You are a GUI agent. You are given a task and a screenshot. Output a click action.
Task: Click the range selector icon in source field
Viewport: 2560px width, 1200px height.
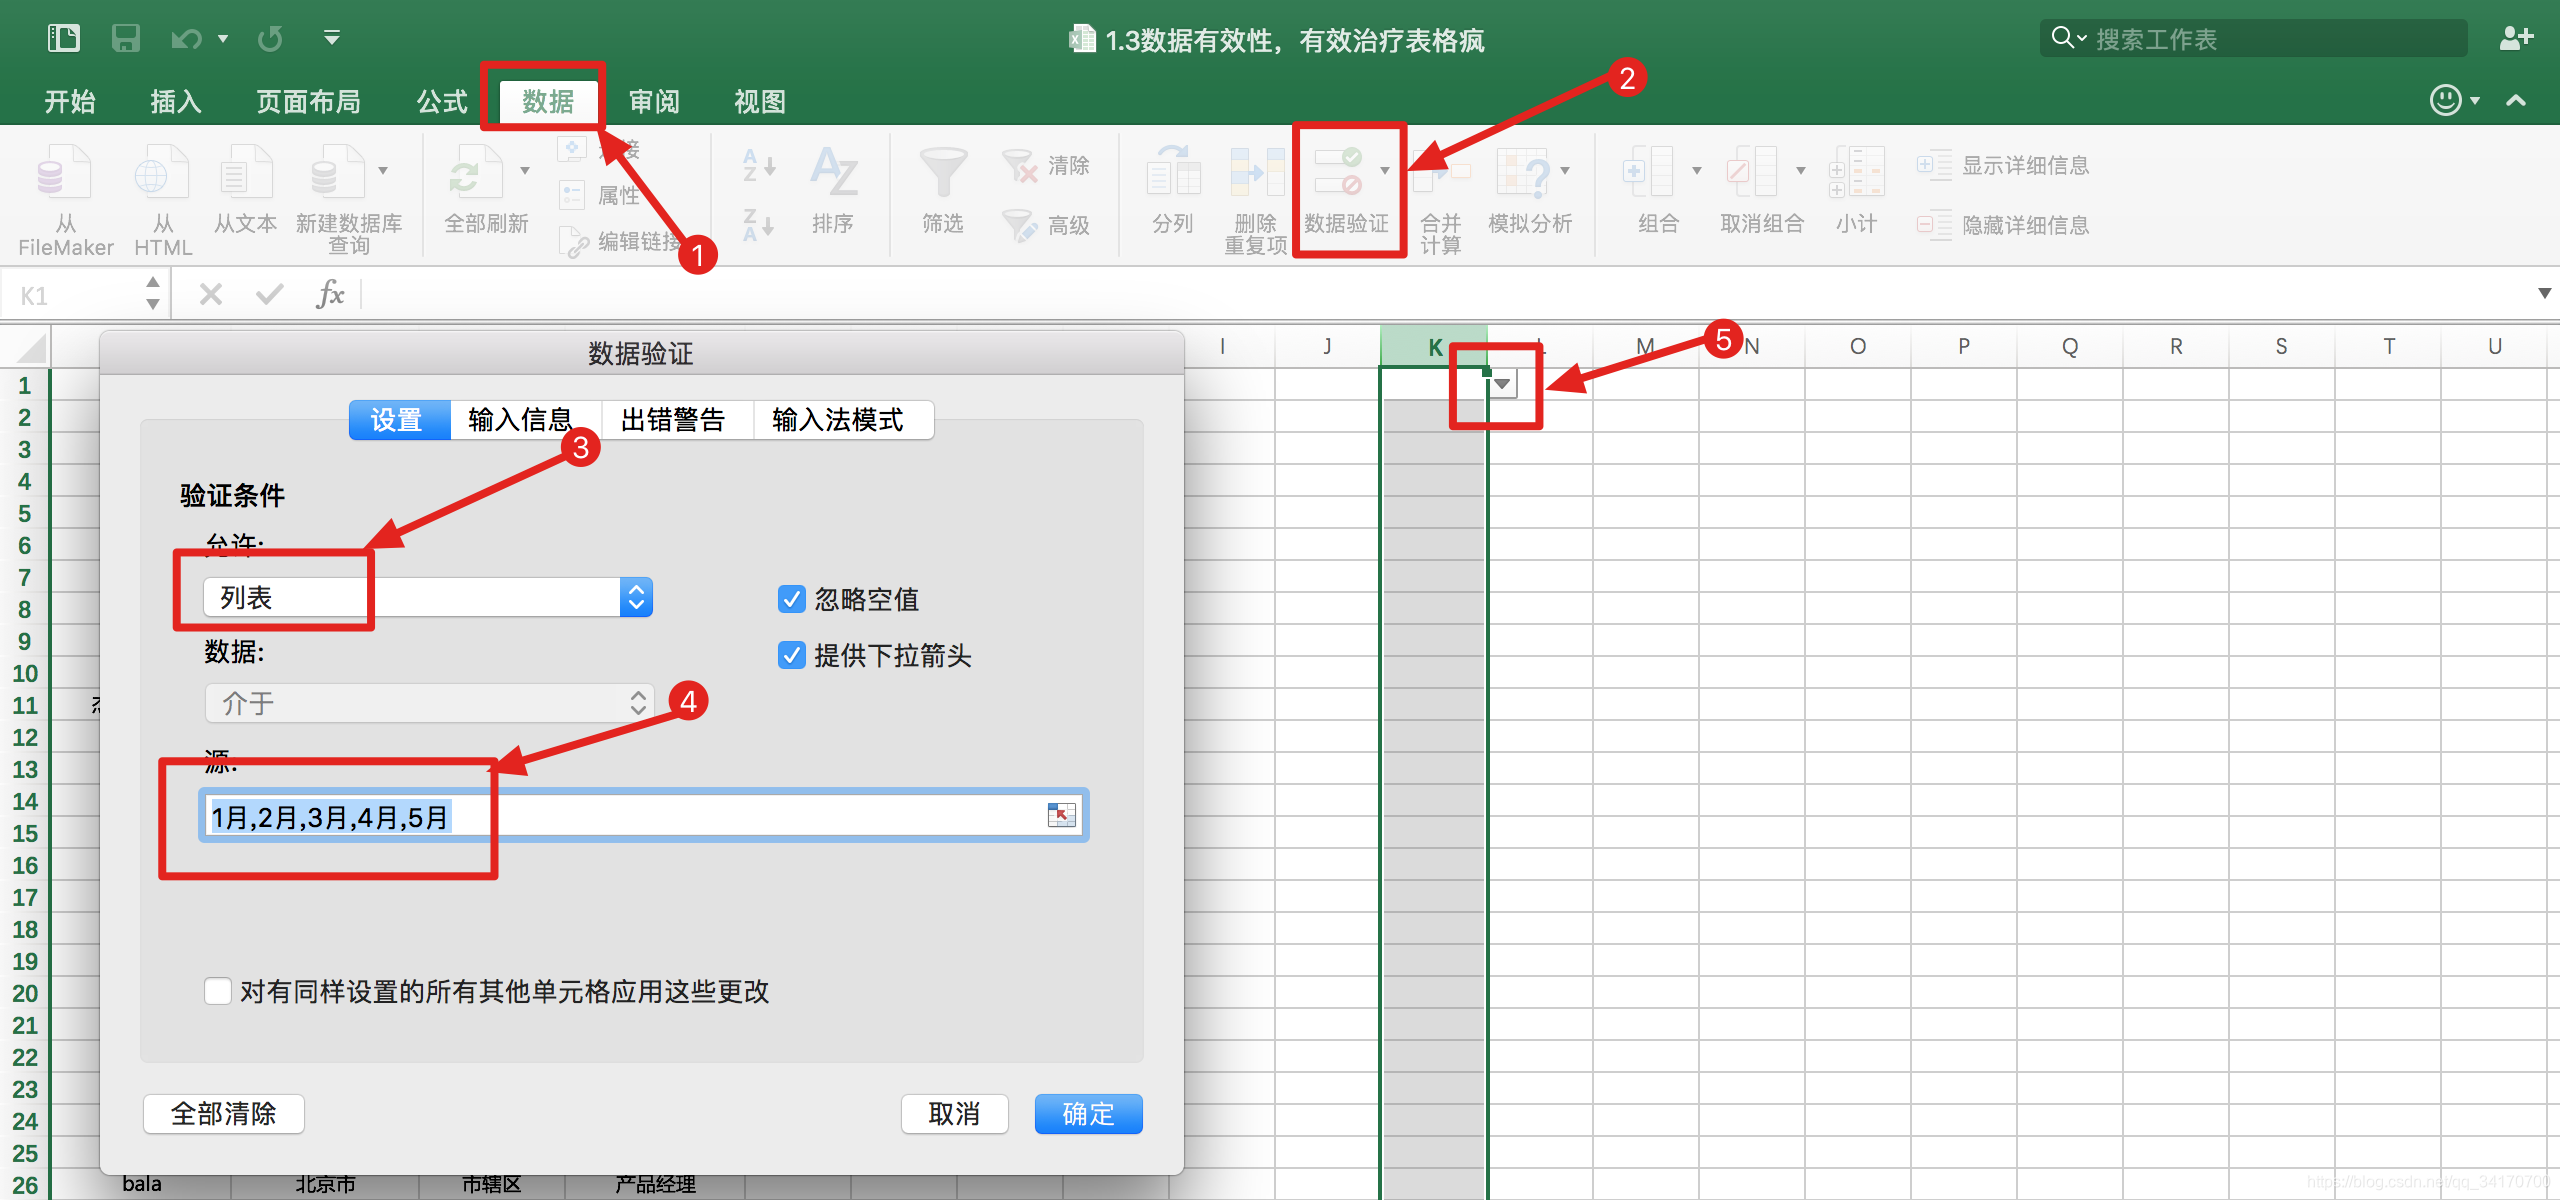click(x=1061, y=815)
